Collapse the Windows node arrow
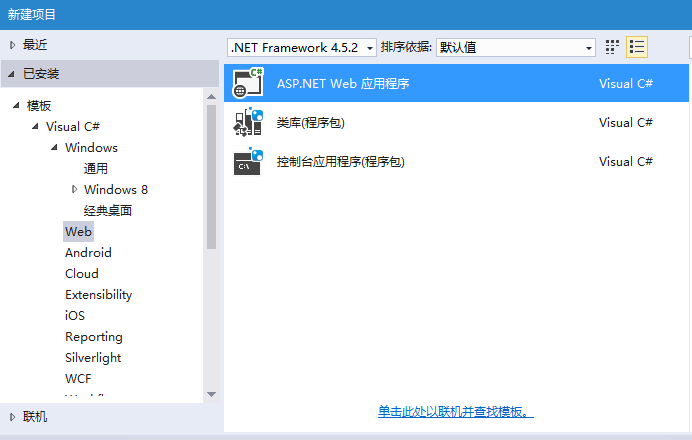This screenshot has height=440, width=692. 54,147
